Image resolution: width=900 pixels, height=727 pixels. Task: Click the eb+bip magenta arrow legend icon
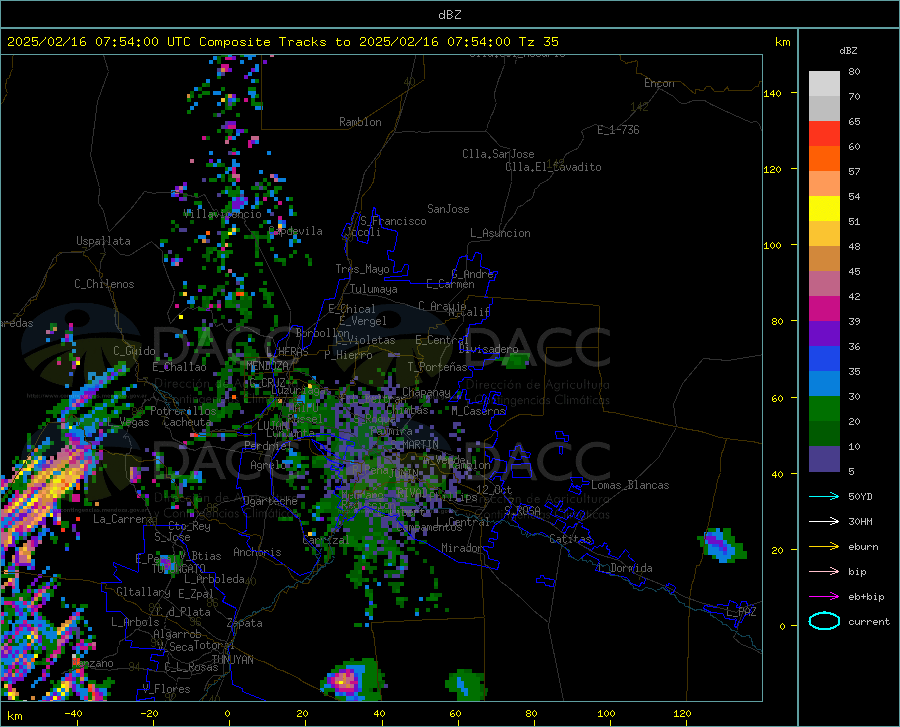pos(824,597)
